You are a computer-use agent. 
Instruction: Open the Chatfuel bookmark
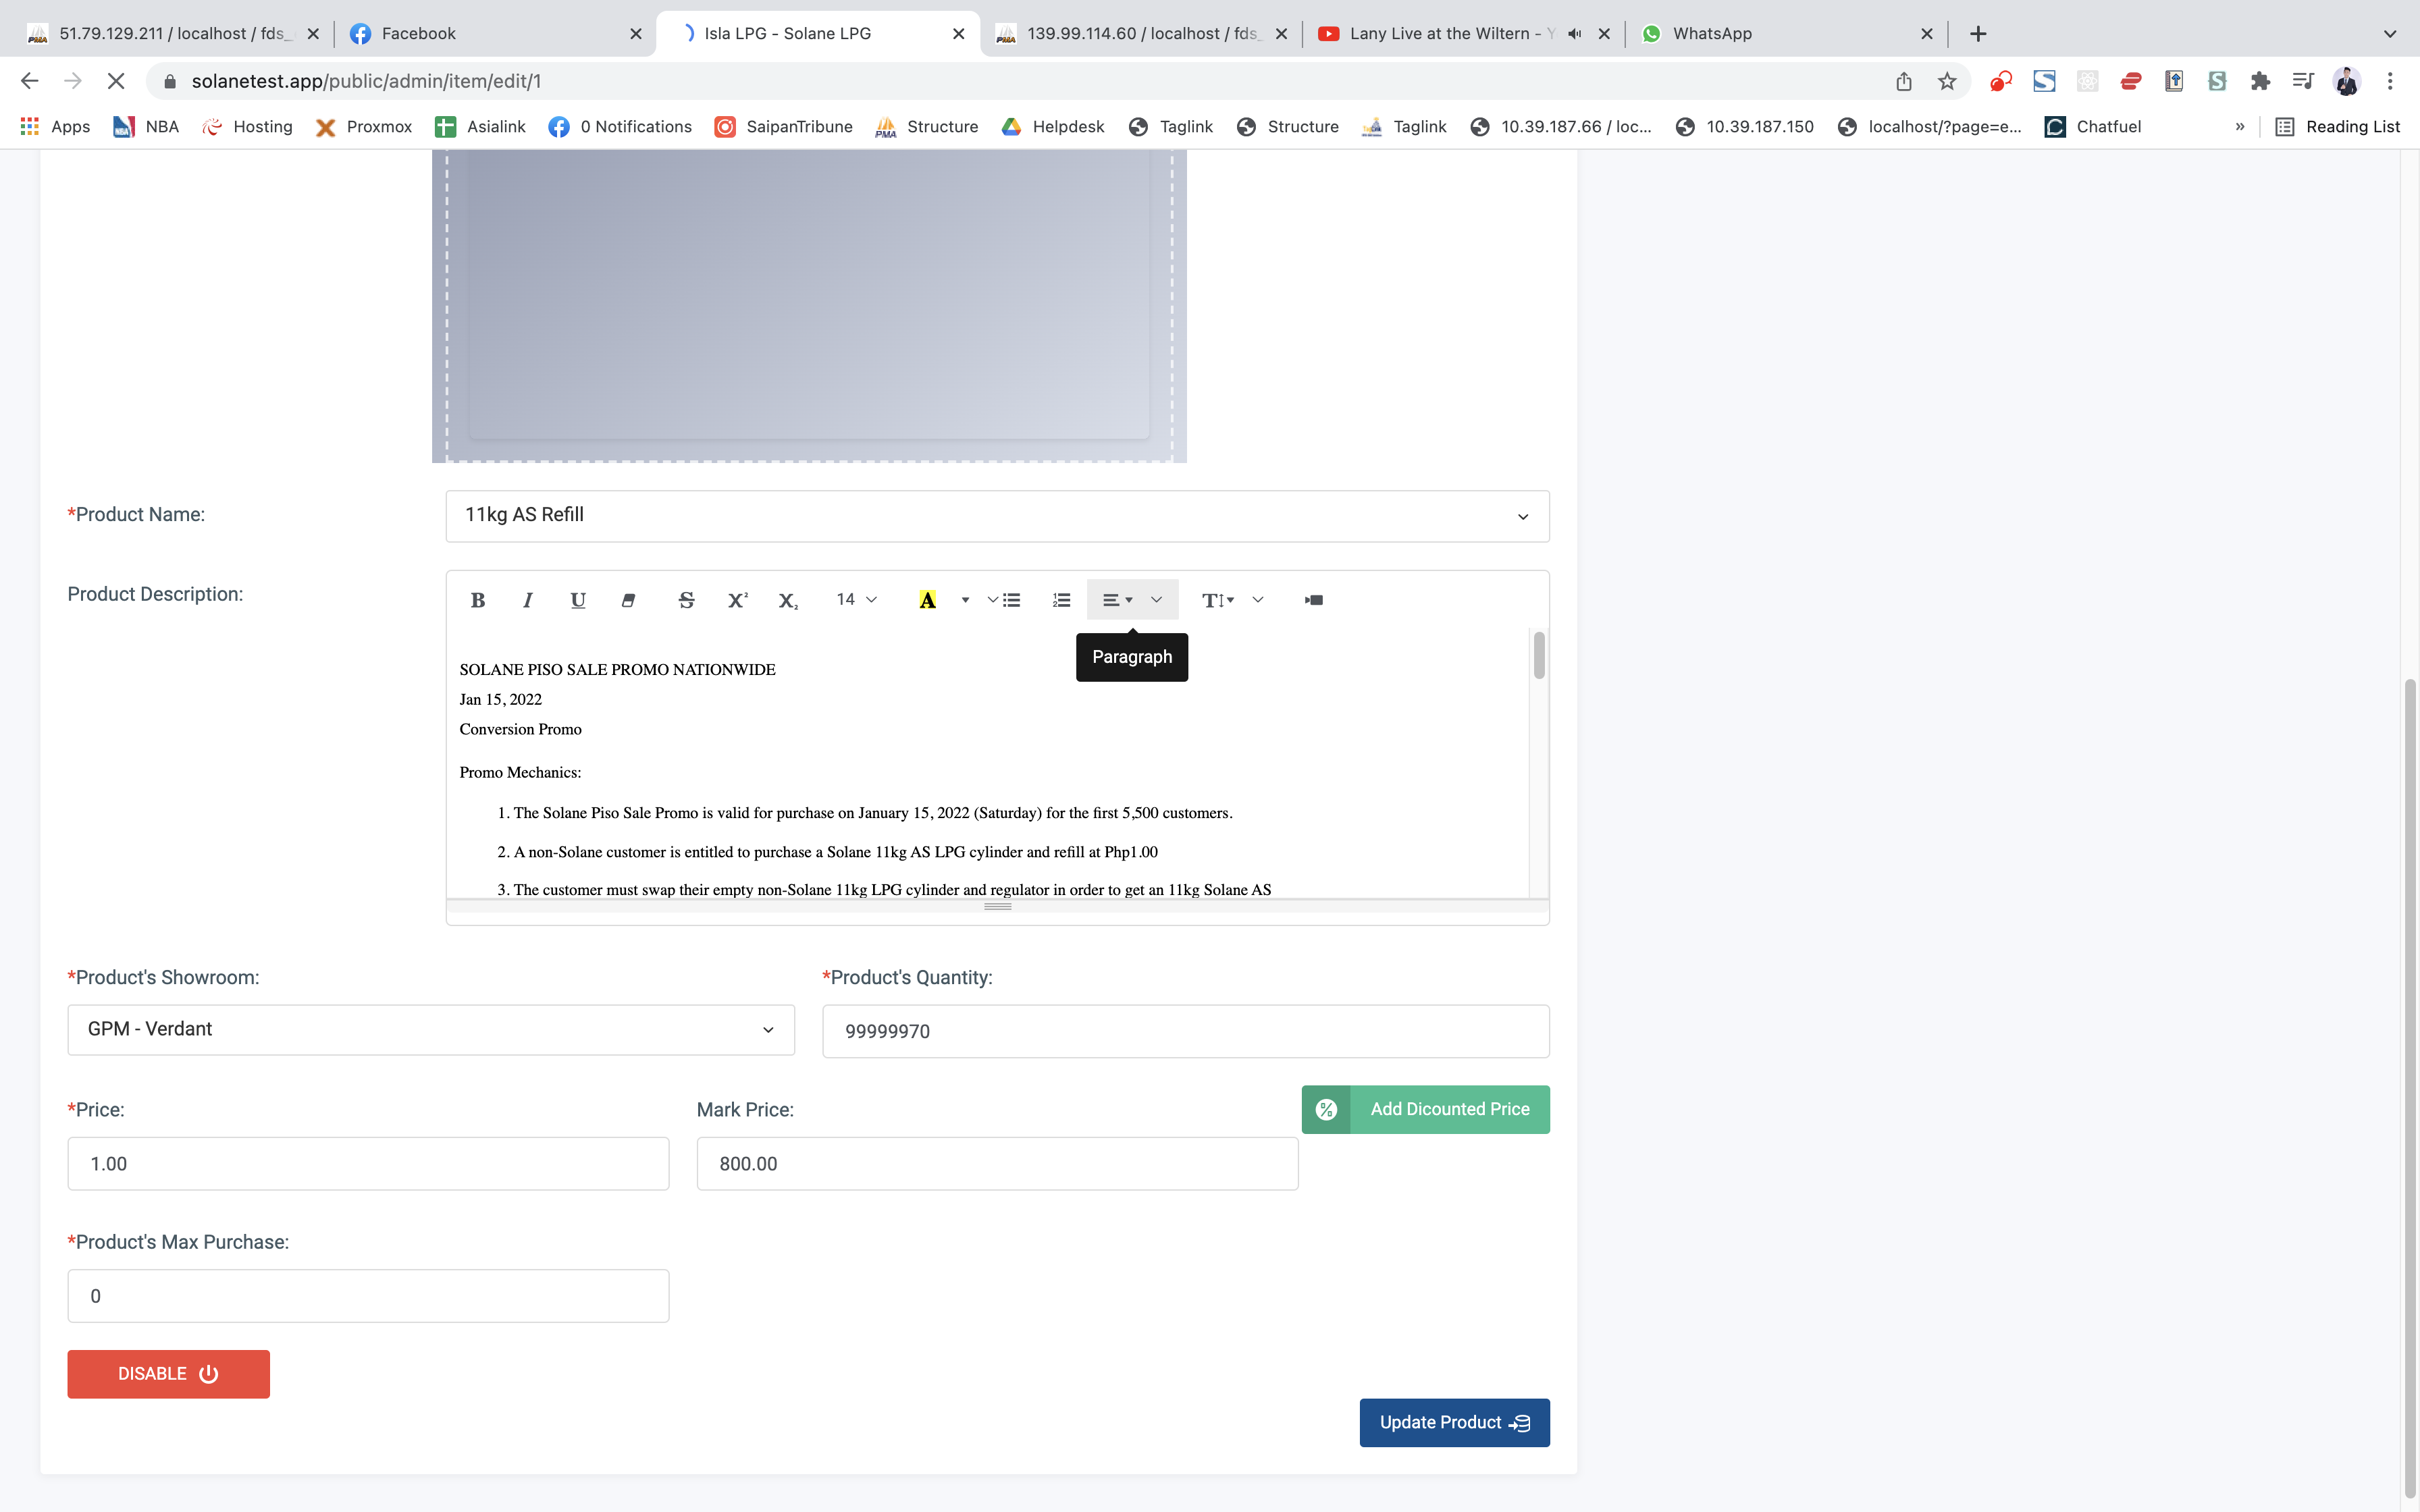point(2092,127)
